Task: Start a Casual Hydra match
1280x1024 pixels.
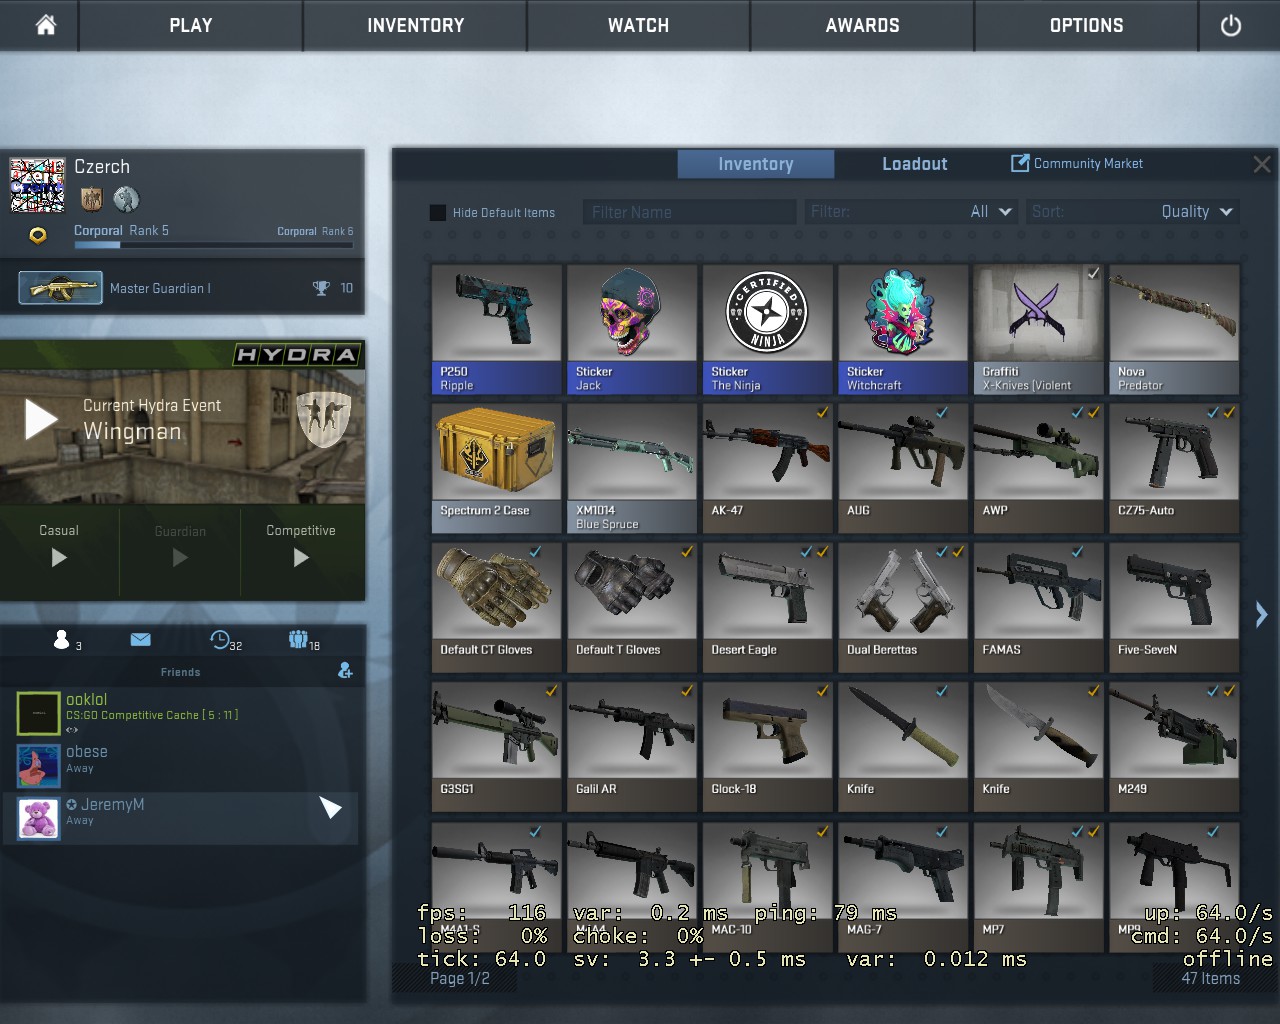Action: [59, 557]
